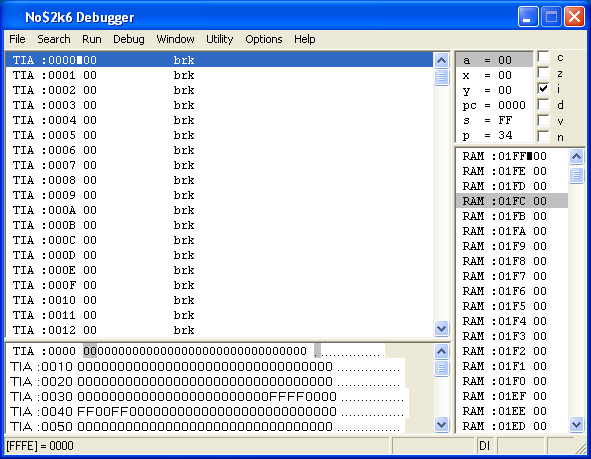Select highlighted stack row RAM :01FC
The height and width of the screenshot is (459, 591).
coord(512,201)
